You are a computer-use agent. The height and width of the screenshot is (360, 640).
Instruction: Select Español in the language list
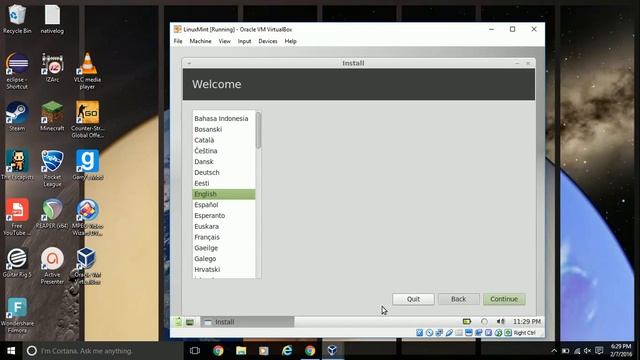(224, 205)
